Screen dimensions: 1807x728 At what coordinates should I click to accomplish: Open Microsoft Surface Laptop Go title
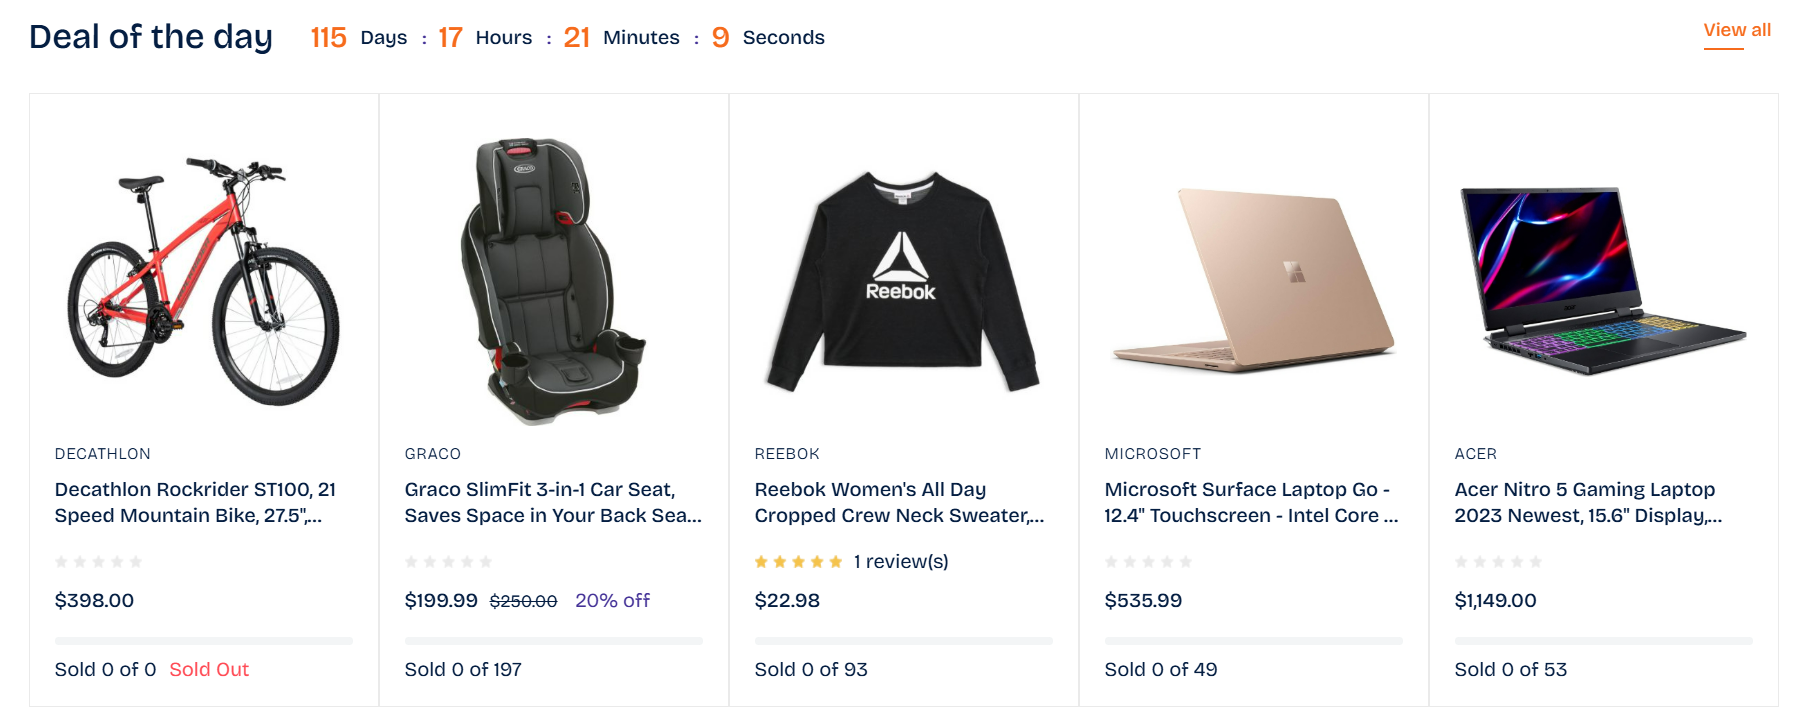pyautogui.click(x=1250, y=502)
